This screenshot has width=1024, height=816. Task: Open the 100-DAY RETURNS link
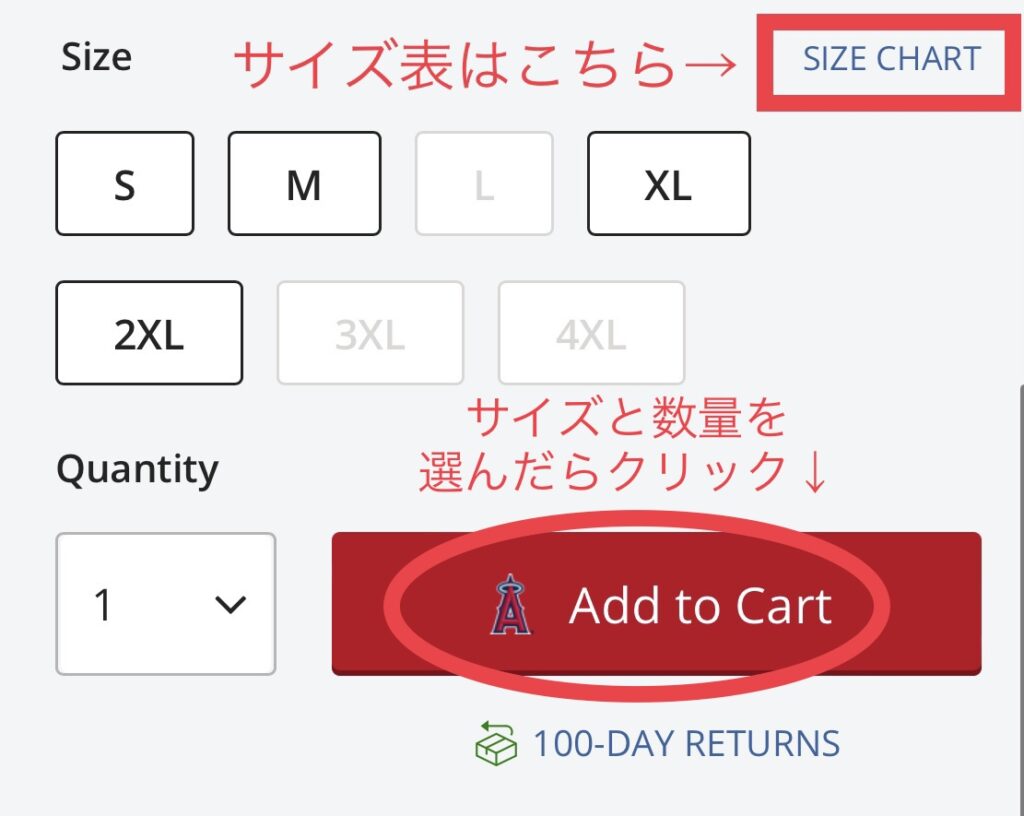point(685,744)
